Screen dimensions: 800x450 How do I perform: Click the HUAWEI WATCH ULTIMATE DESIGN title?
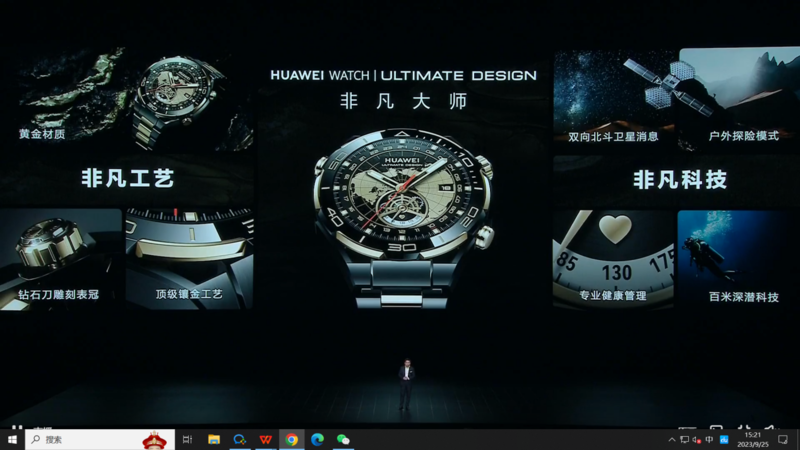[403, 76]
